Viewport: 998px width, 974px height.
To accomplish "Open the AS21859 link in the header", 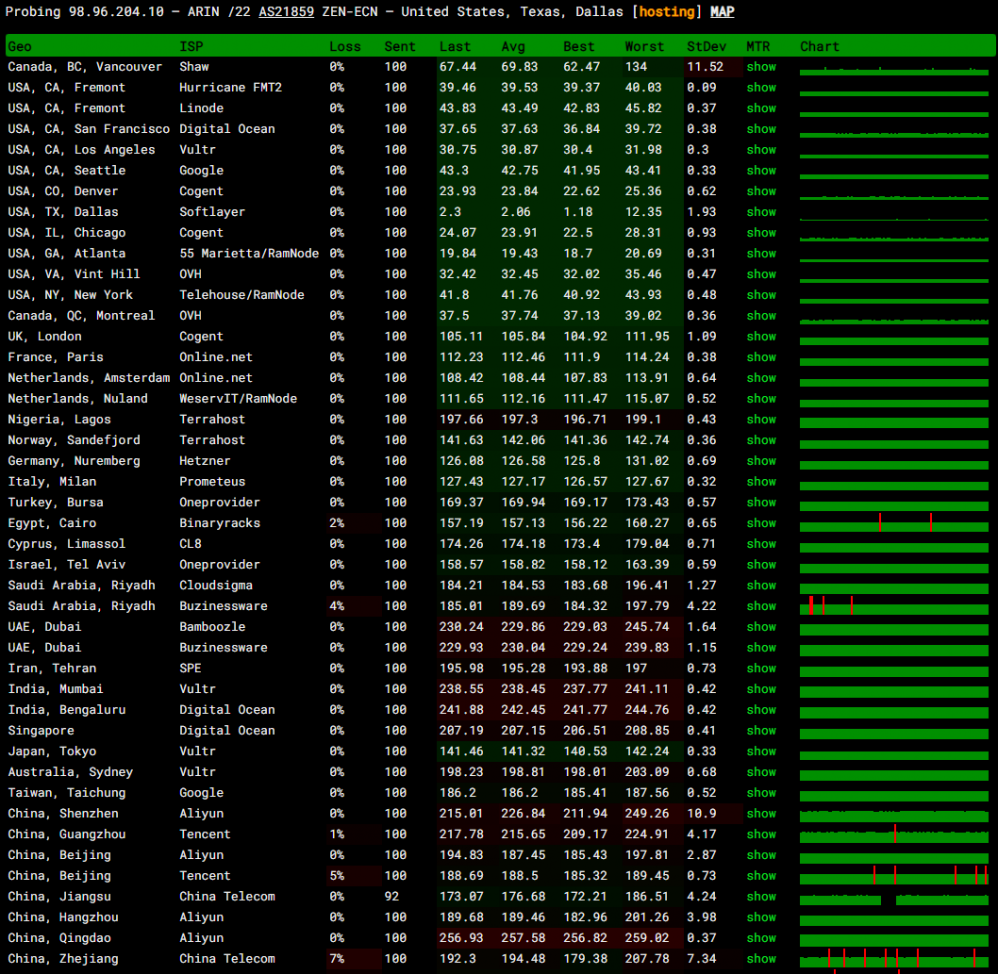I will point(286,11).
